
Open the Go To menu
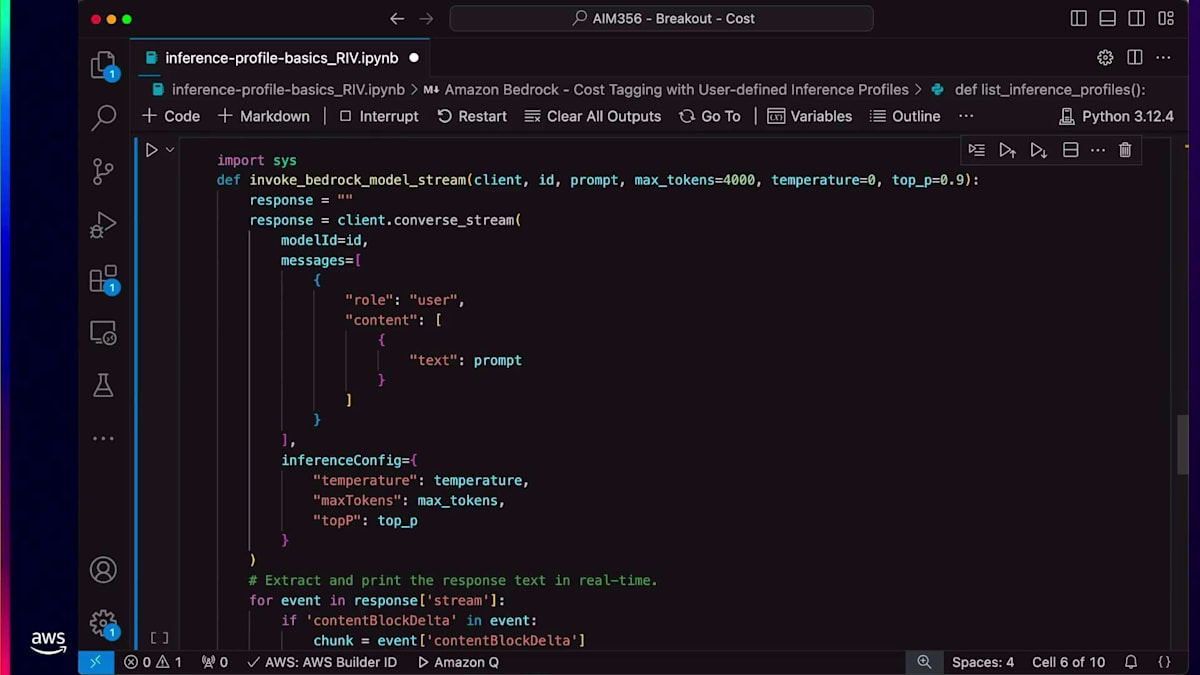(710, 116)
